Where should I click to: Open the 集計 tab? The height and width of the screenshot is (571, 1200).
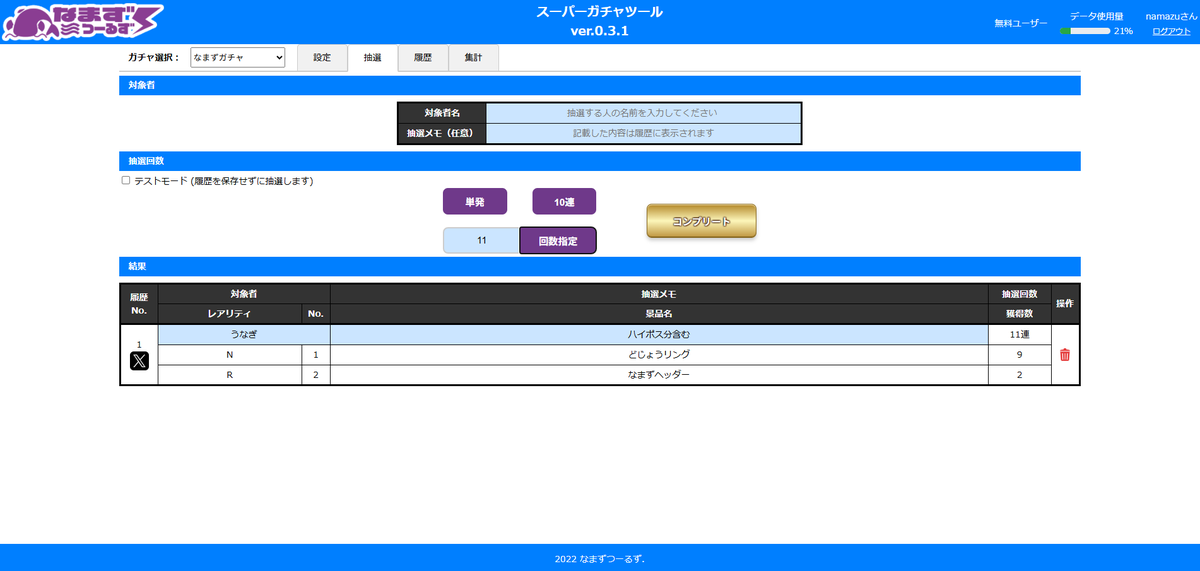473,58
